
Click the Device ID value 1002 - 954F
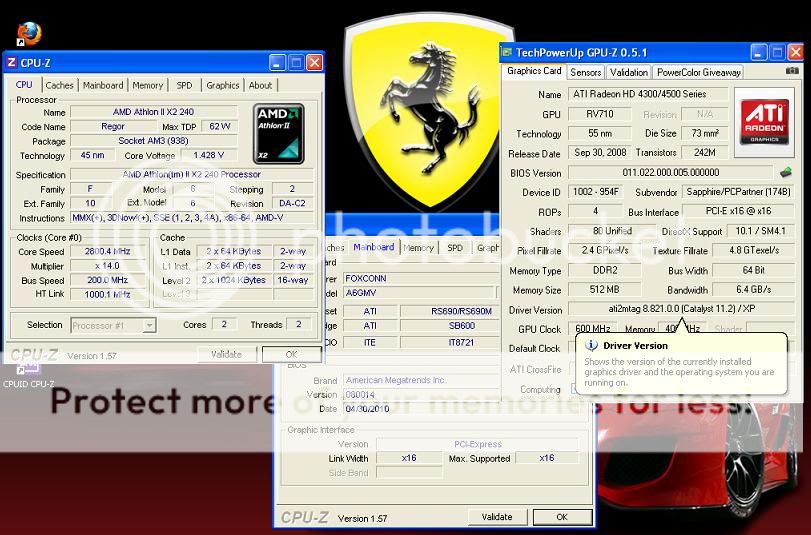pos(595,192)
